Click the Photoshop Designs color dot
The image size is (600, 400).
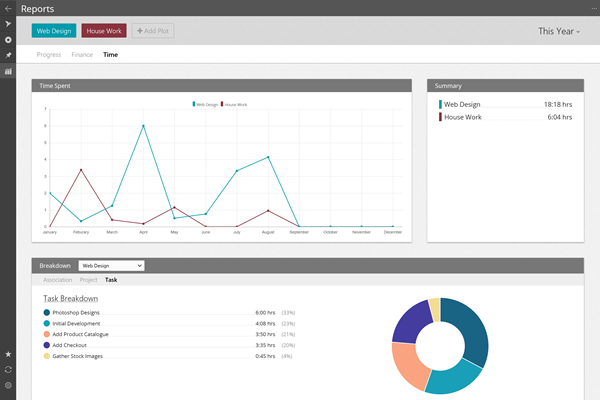(47, 313)
